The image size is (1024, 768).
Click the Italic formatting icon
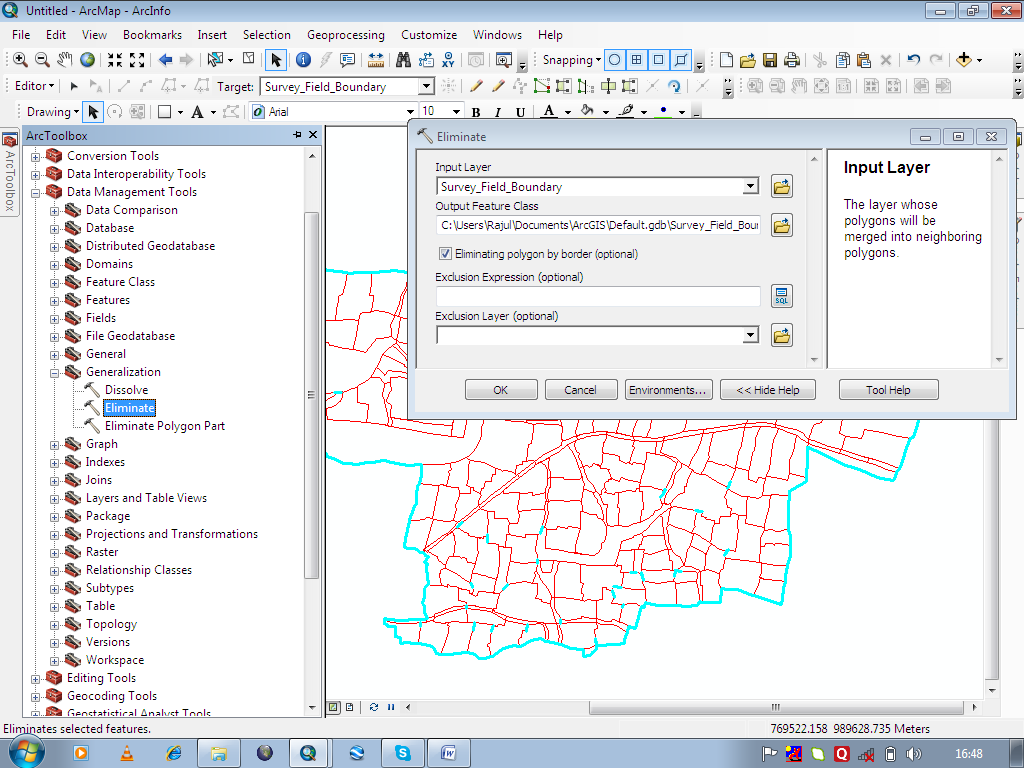coord(498,112)
